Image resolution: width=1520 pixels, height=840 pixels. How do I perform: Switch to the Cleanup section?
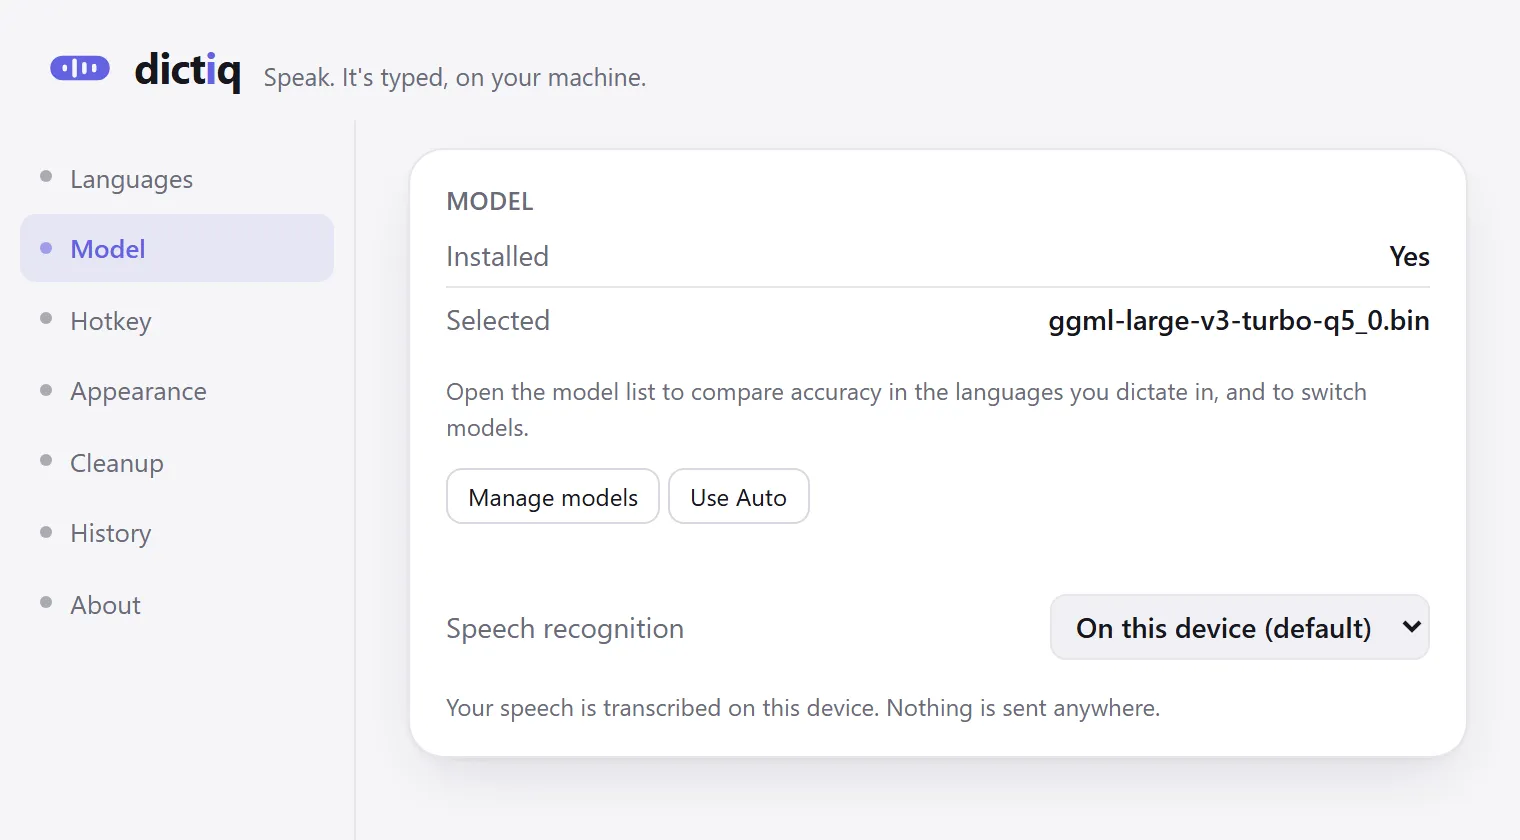177,463
